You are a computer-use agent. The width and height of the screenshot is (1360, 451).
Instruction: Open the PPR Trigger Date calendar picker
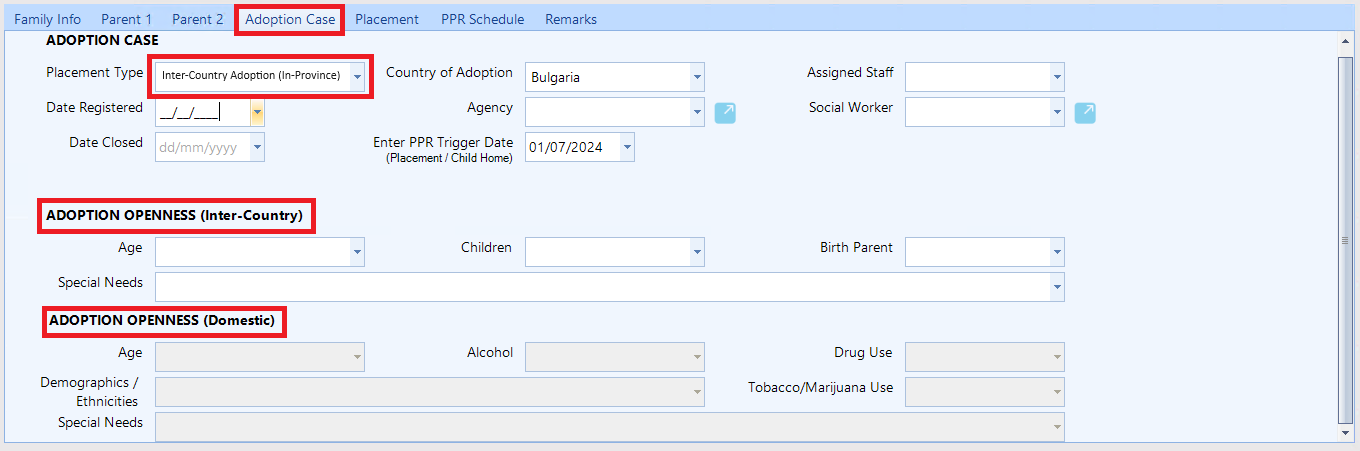(627, 148)
